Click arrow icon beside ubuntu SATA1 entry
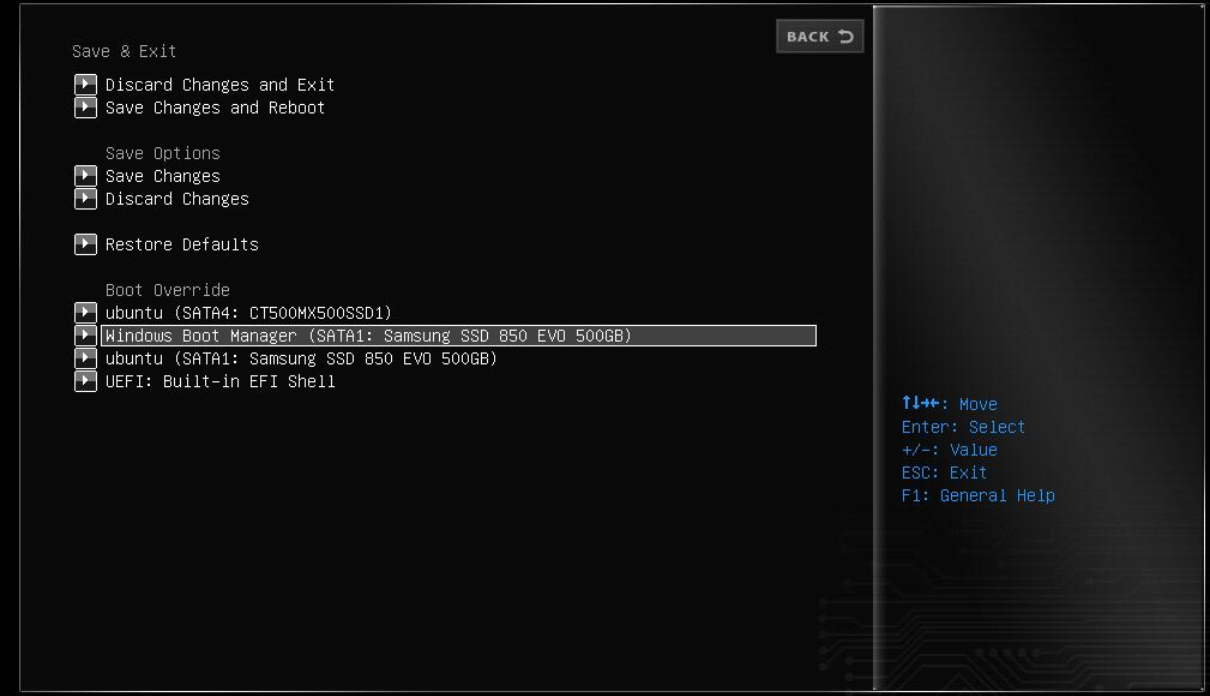The image size is (1210, 696). click(86, 358)
